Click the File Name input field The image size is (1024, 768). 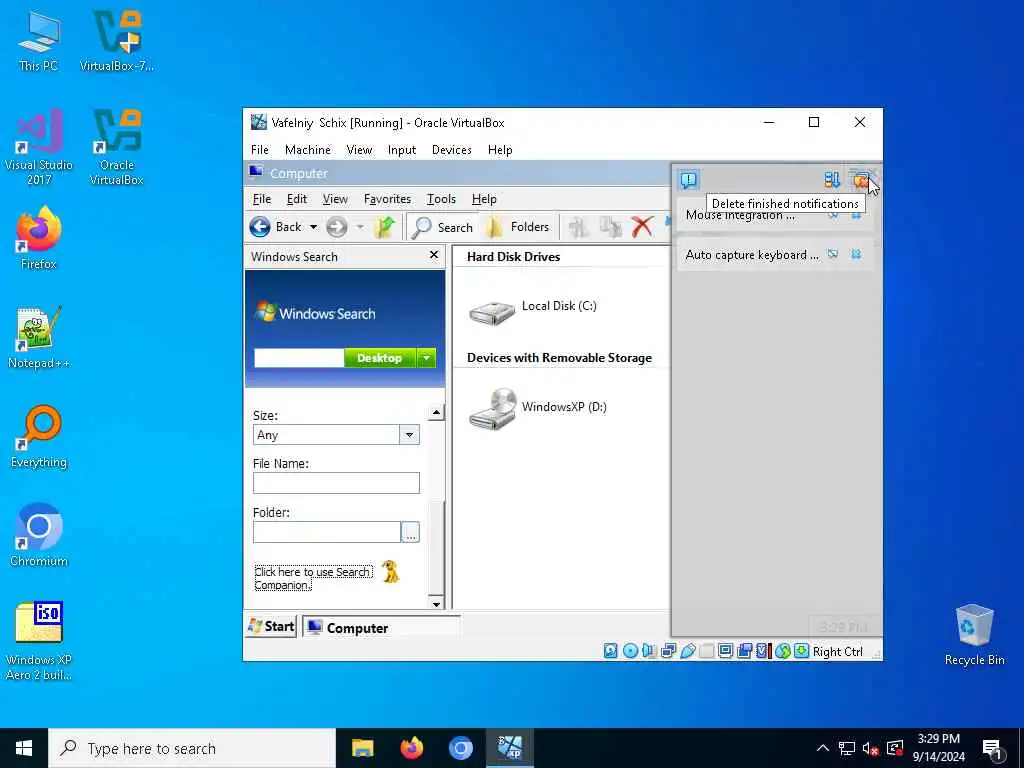pyautogui.click(x=336, y=483)
